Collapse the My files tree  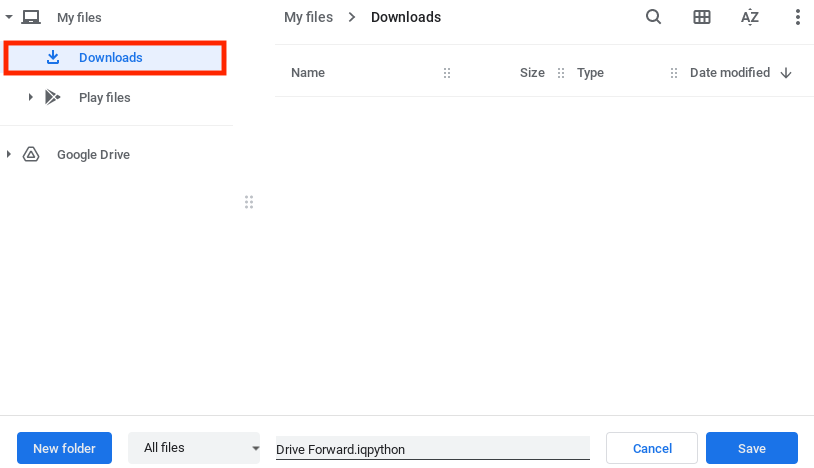click(9, 17)
